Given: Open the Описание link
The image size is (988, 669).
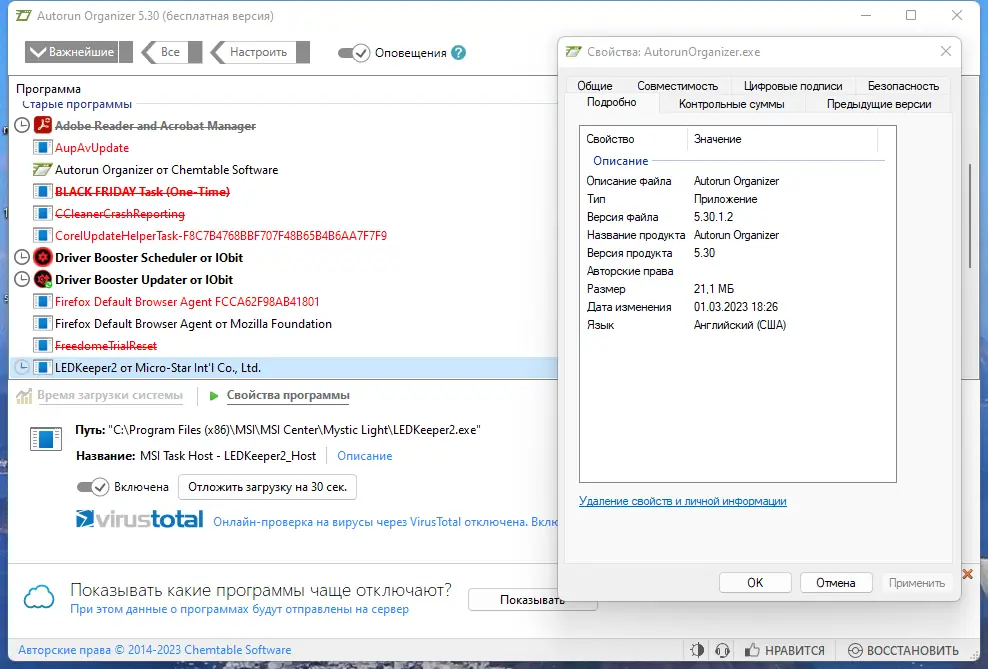Looking at the screenshot, I should pyautogui.click(x=364, y=455).
